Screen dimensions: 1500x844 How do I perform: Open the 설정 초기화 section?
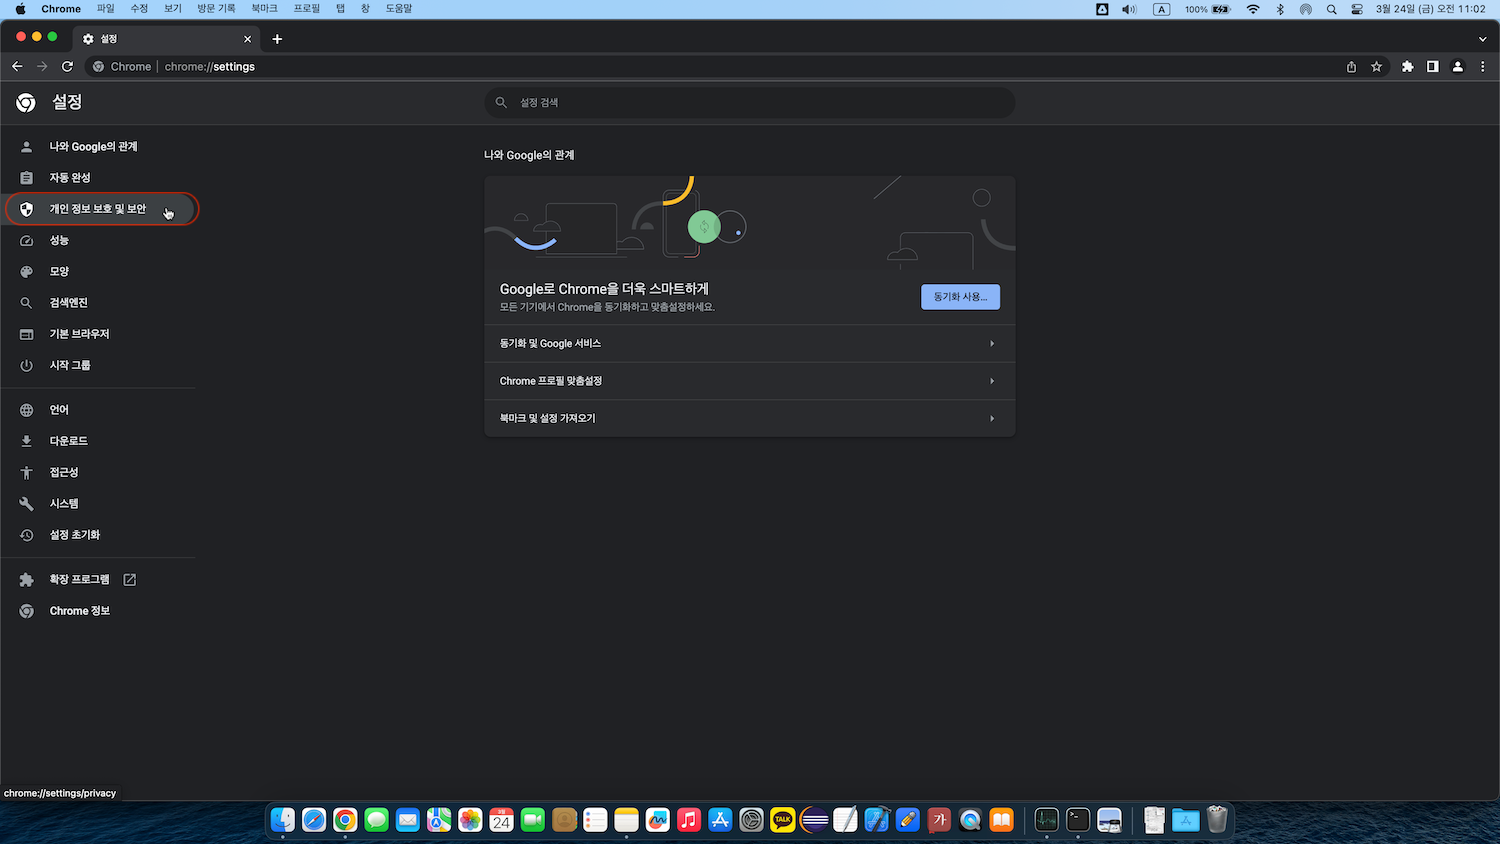(100, 535)
